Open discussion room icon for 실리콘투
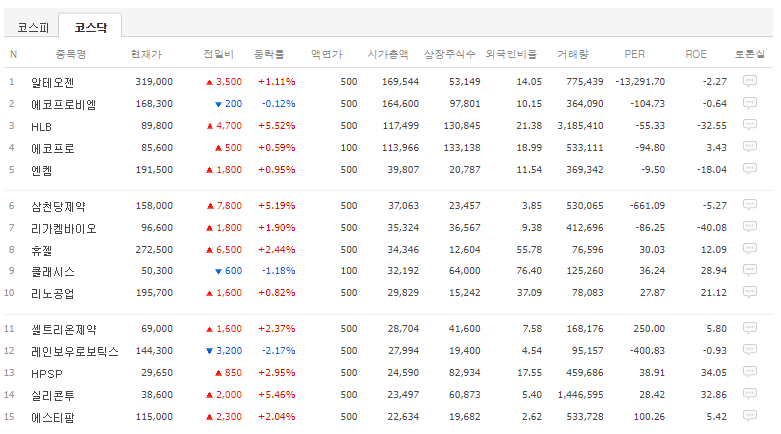Viewport: 781px width, 434px height. [750, 394]
